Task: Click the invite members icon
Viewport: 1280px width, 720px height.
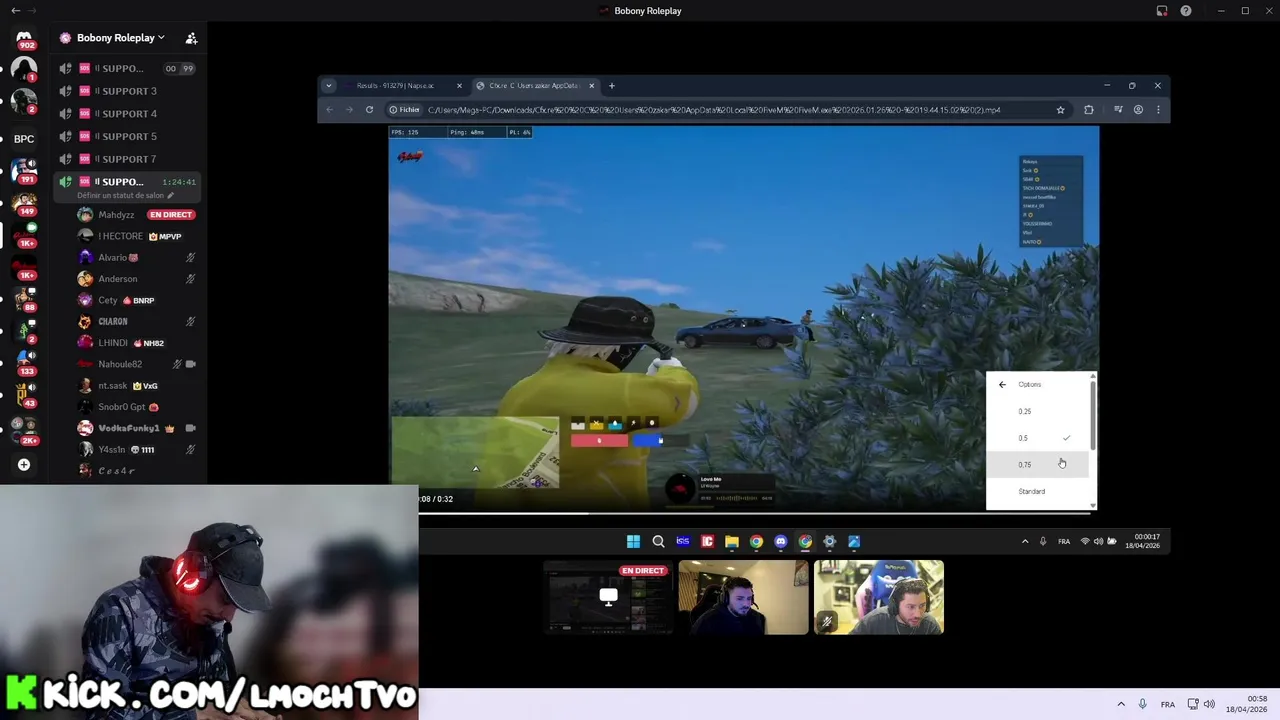Action: point(191,38)
